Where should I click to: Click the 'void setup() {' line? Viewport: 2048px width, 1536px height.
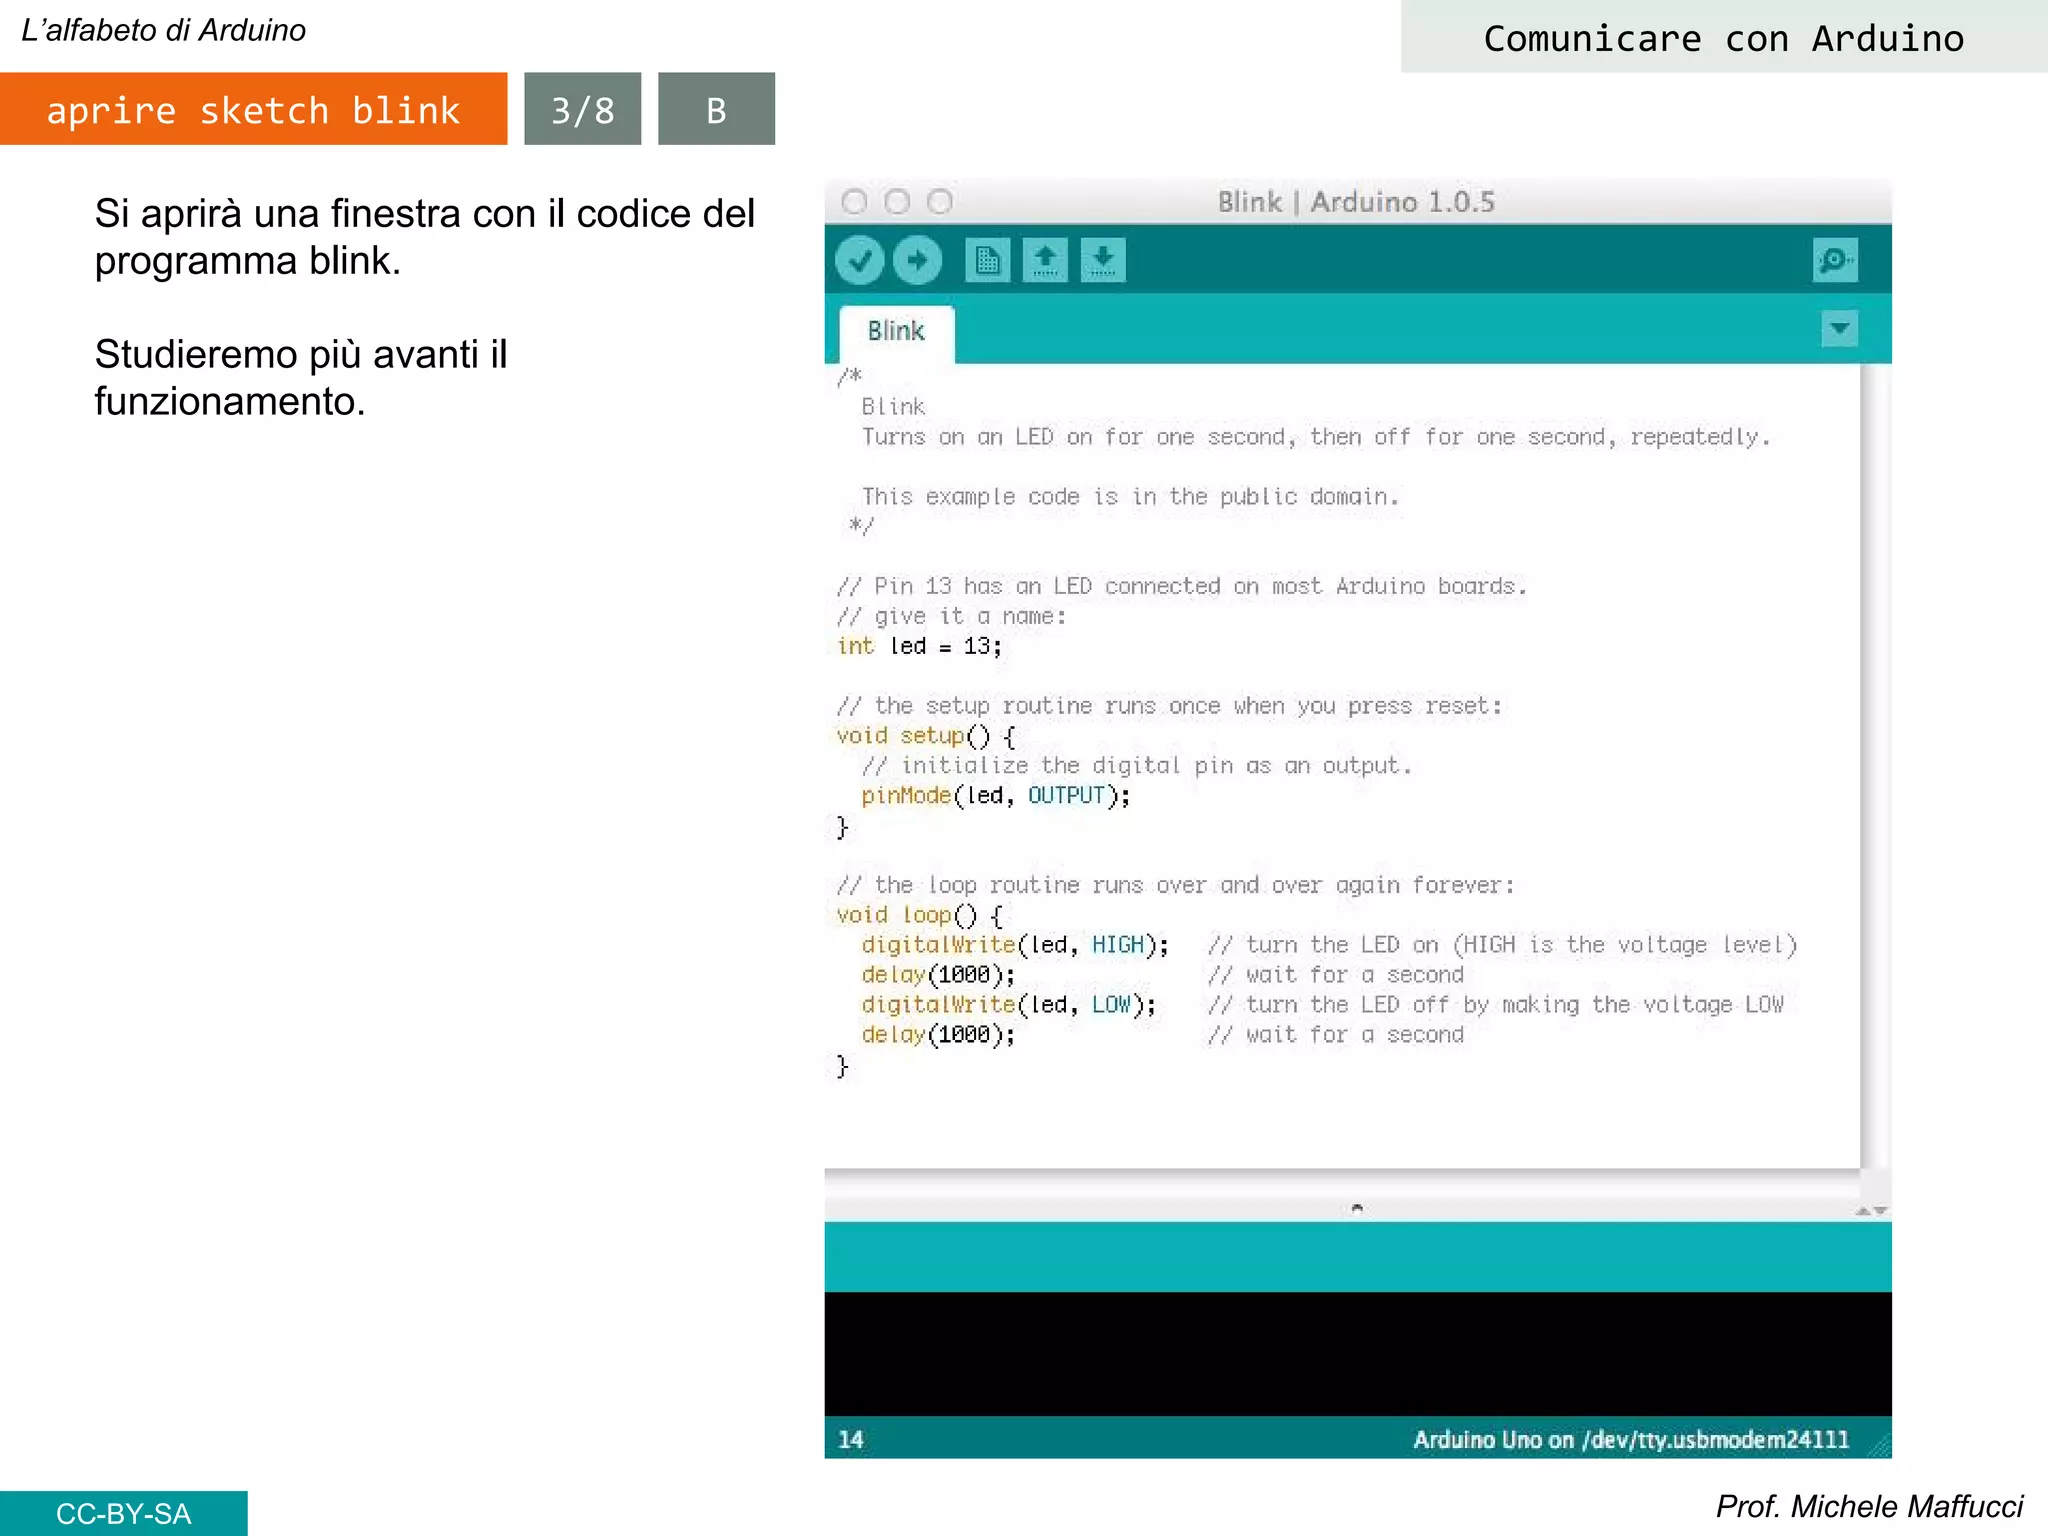926,736
